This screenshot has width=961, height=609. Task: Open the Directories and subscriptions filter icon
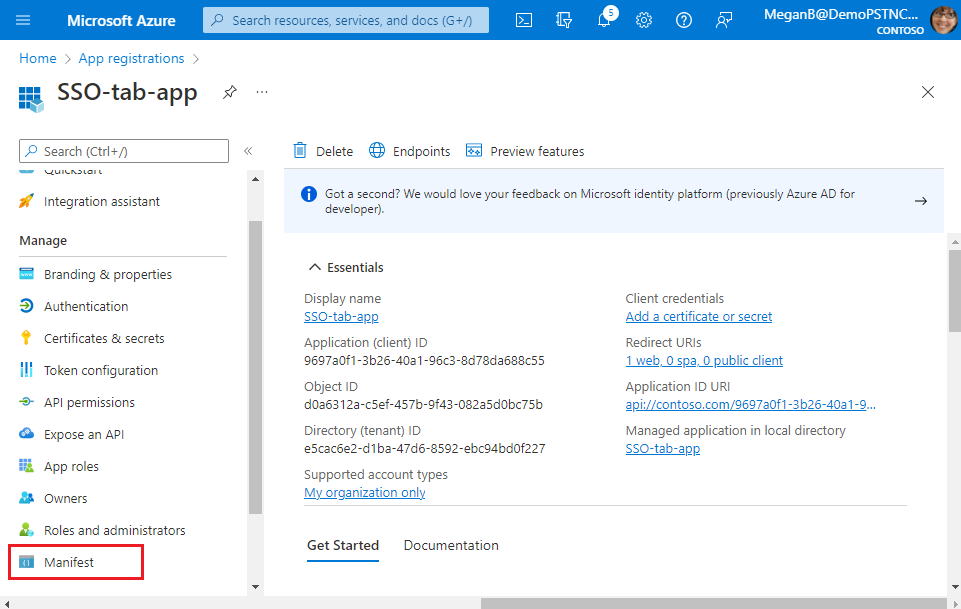pos(564,20)
